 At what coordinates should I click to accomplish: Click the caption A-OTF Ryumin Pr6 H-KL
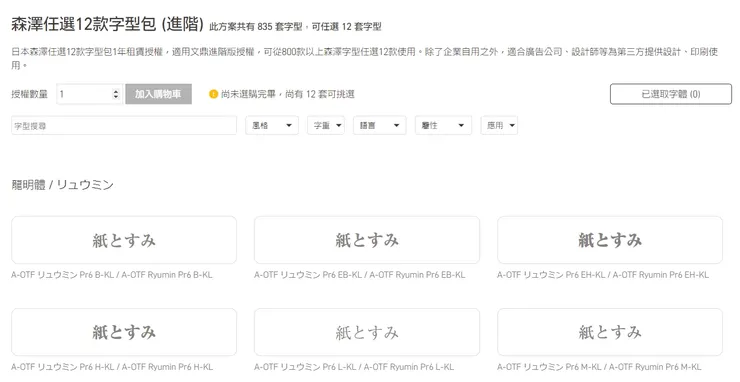coord(168,367)
